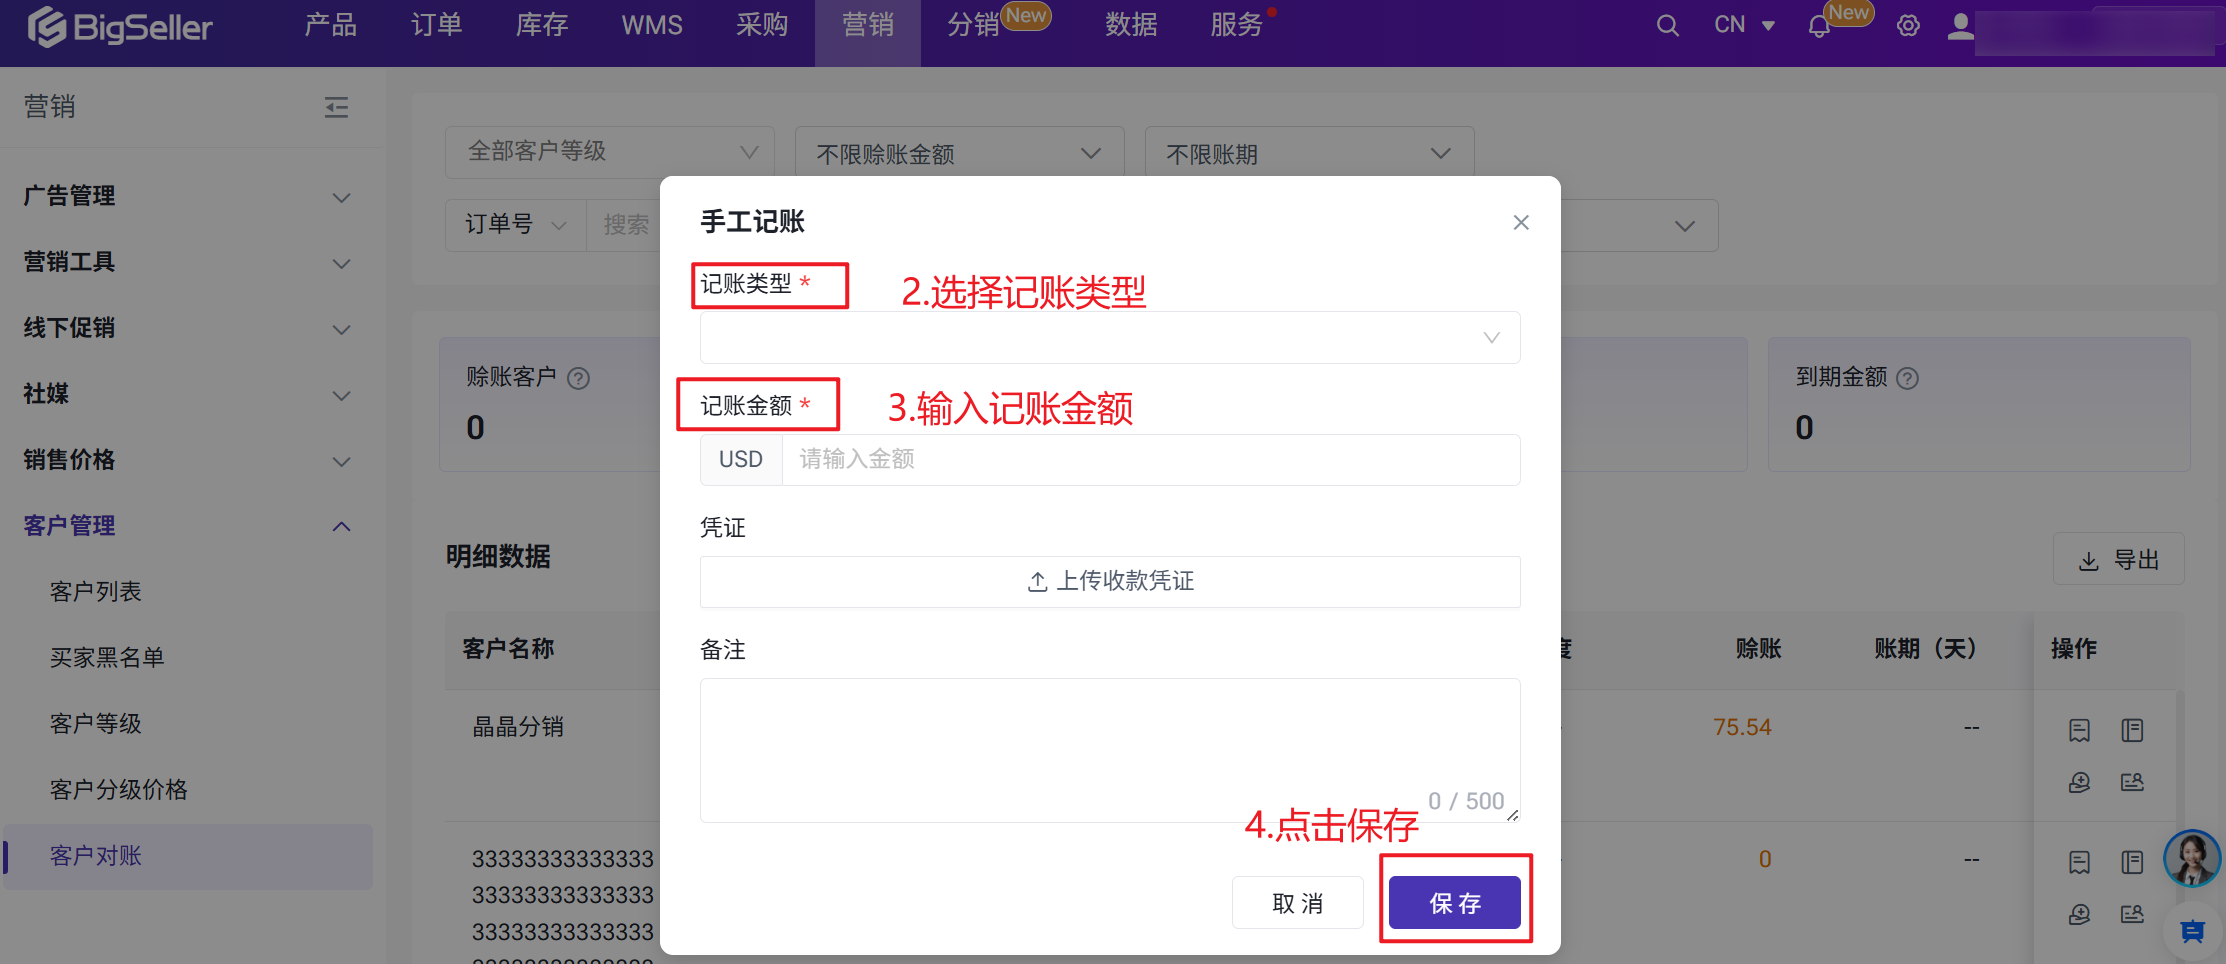Click the lower-left action icon for 3333 customer
Viewport: 2226px width, 964px height.
pyautogui.click(x=2080, y=914)
